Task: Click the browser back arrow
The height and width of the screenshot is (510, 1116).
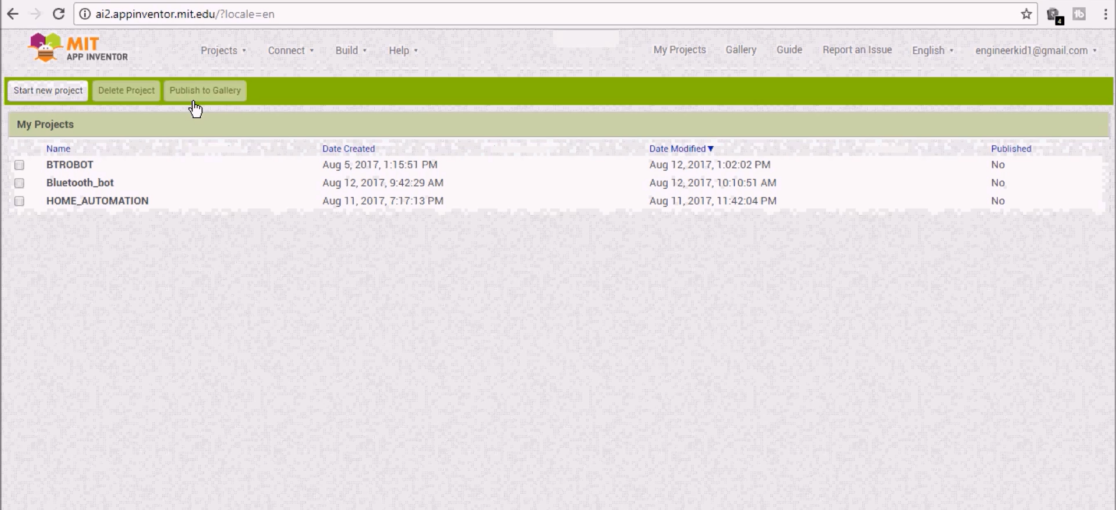Action: (x=13, y=14)
